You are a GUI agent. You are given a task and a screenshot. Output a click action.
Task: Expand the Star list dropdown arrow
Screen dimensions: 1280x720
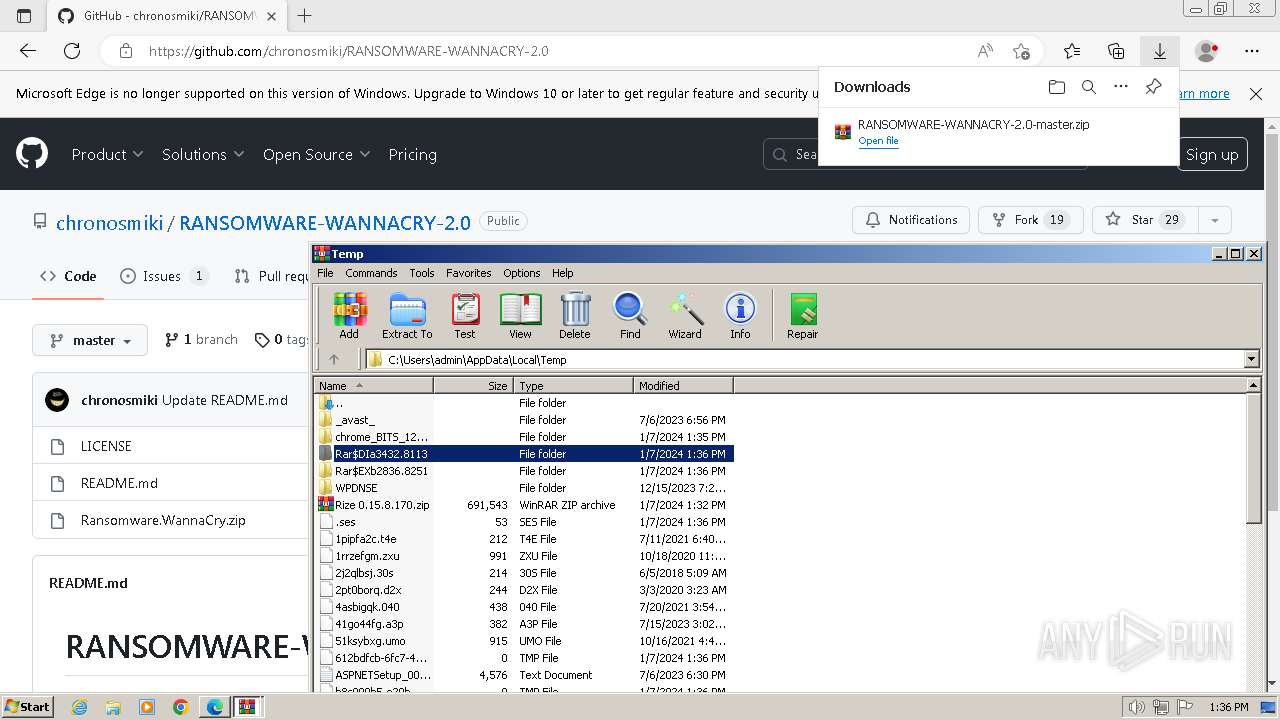click(x=1214, y=220)
